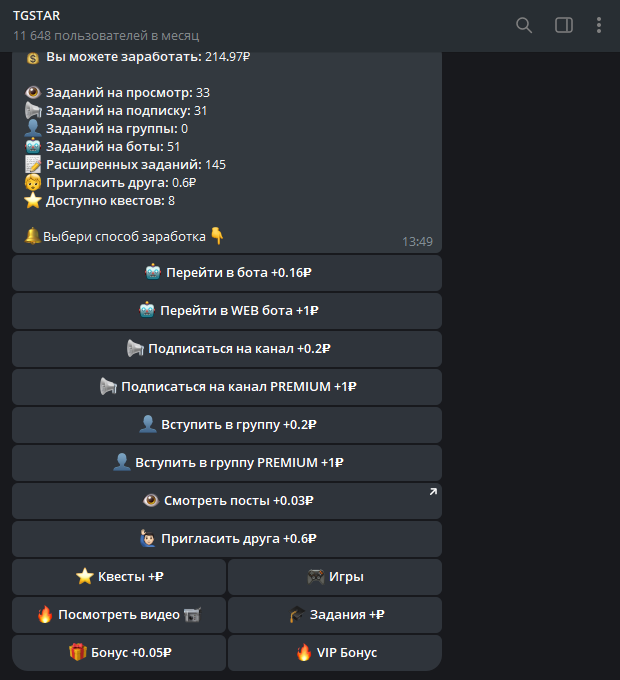Open the "Задания +₽" button
620x680 pixels.
[335, 615]
